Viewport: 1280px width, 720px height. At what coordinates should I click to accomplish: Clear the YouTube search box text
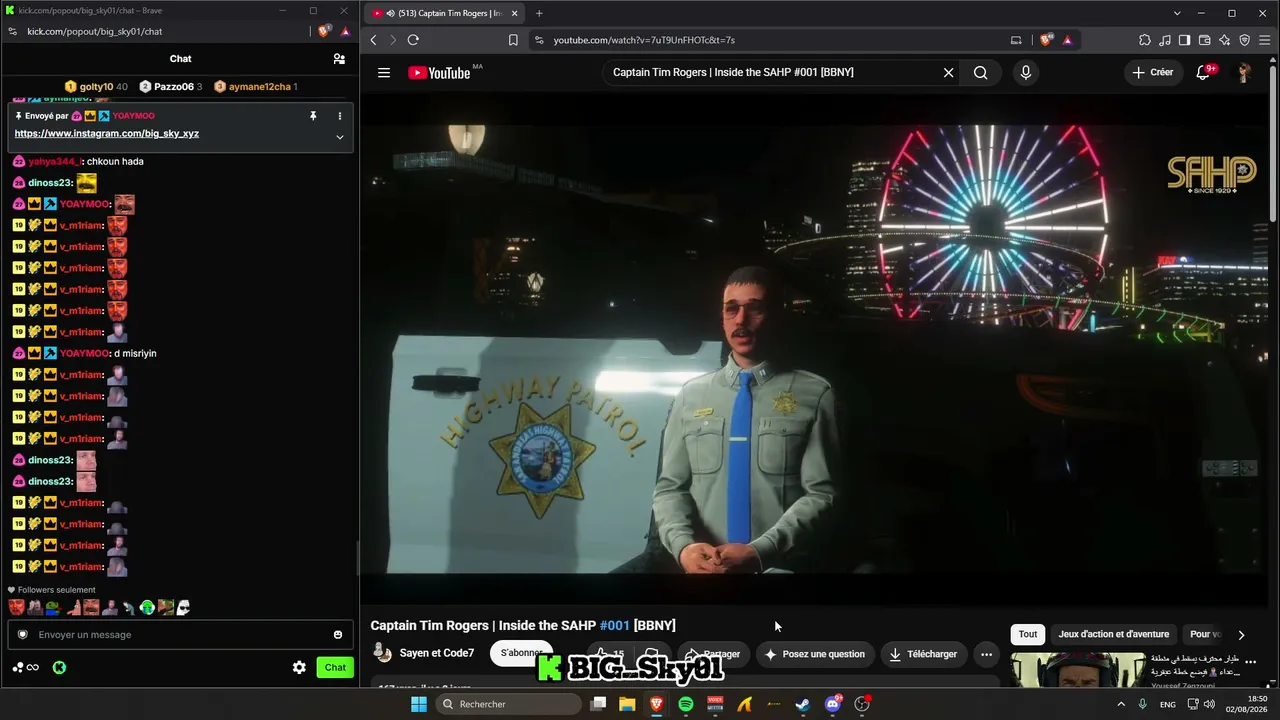pyautogui.click(x=948, y=72)
